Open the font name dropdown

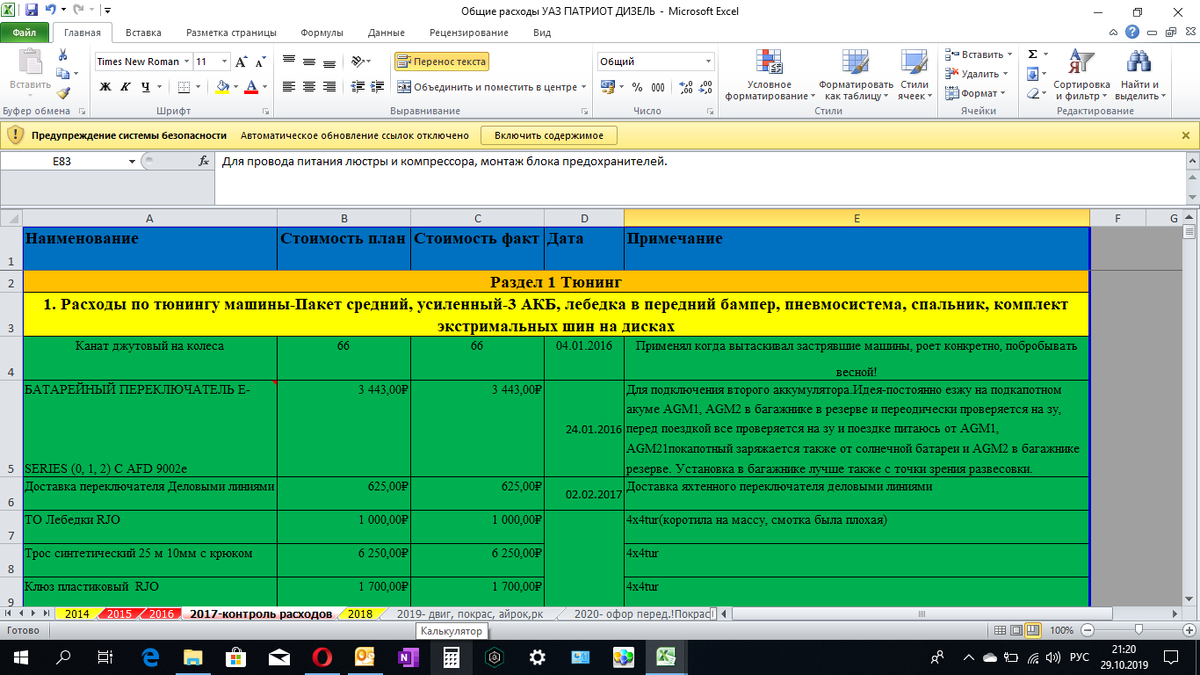[x=186, y=61]
